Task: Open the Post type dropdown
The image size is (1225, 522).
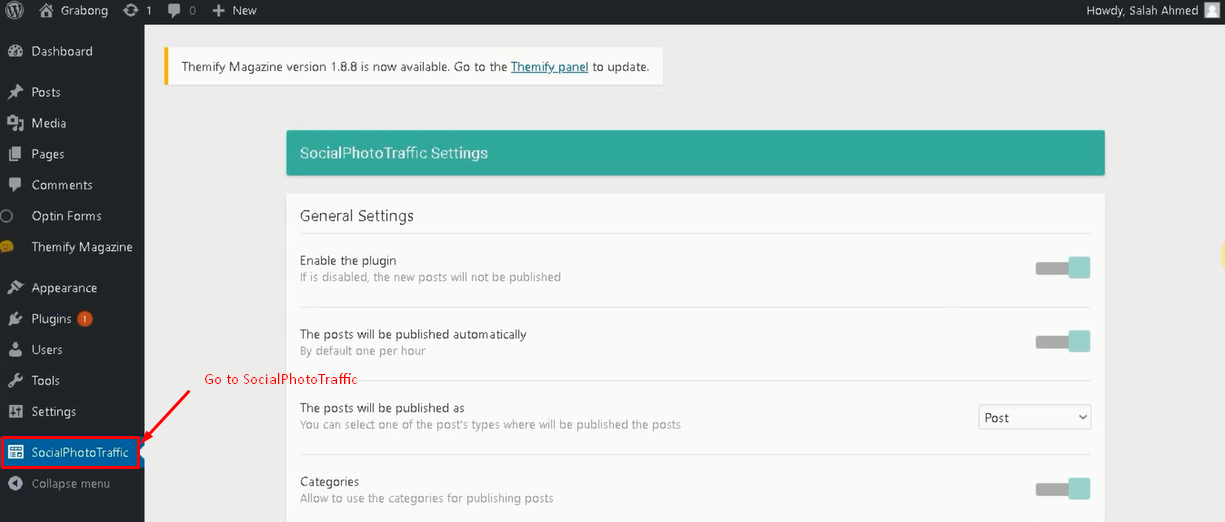Action: [x=1034, y=417]
